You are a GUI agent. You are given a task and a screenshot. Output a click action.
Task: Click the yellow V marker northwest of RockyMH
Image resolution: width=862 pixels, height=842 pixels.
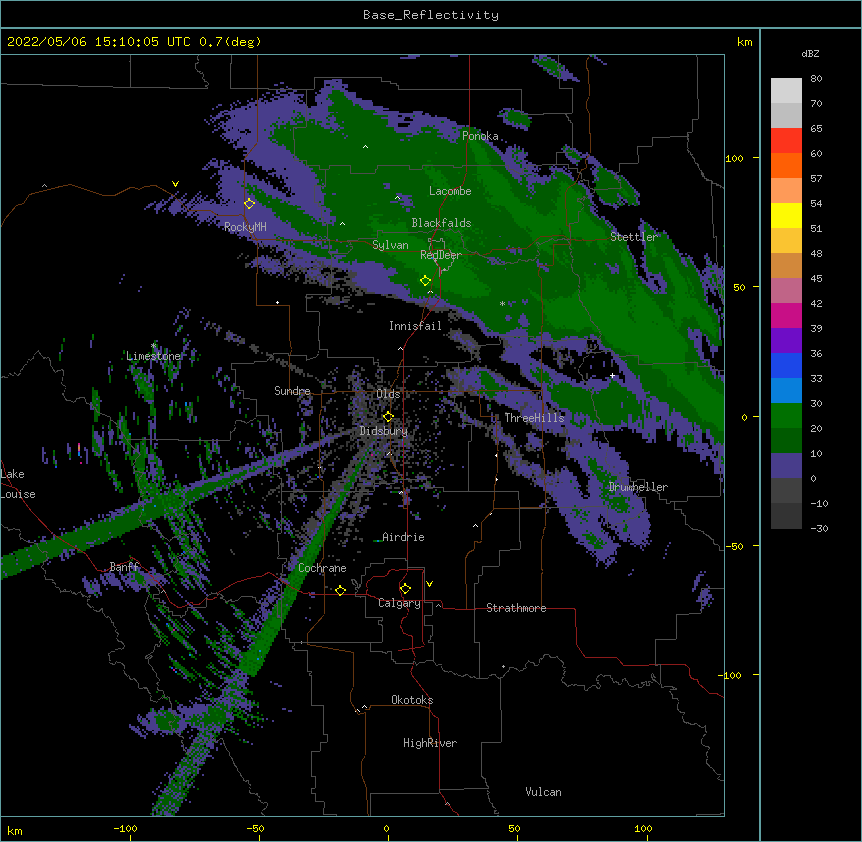click(175, 184)
